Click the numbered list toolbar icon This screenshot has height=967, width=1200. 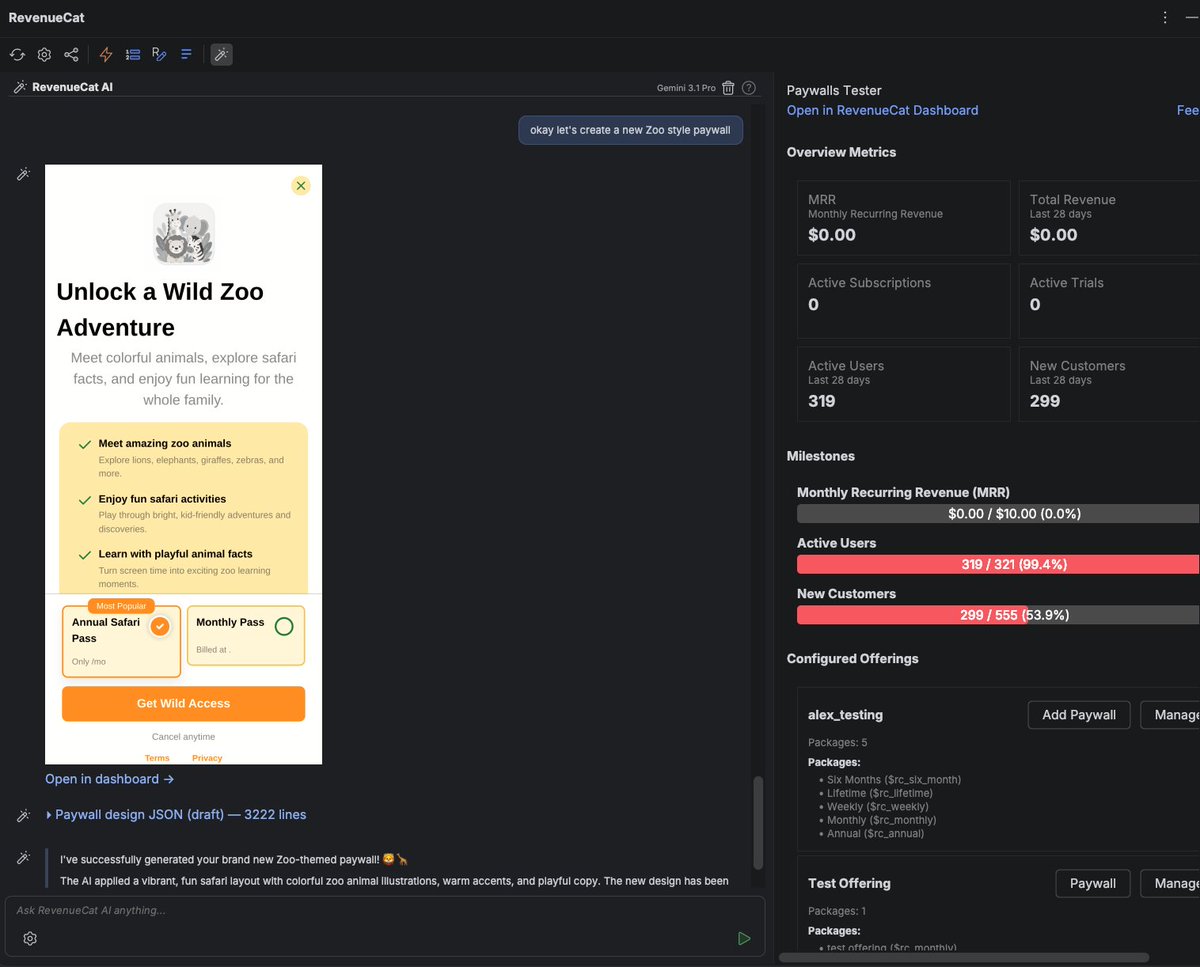click(133, 55)
